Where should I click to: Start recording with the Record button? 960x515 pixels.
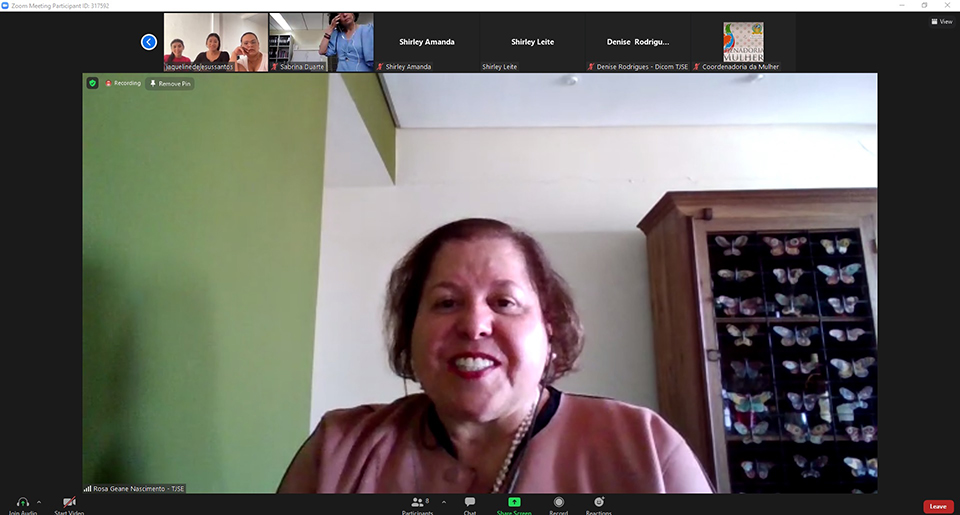559,503
